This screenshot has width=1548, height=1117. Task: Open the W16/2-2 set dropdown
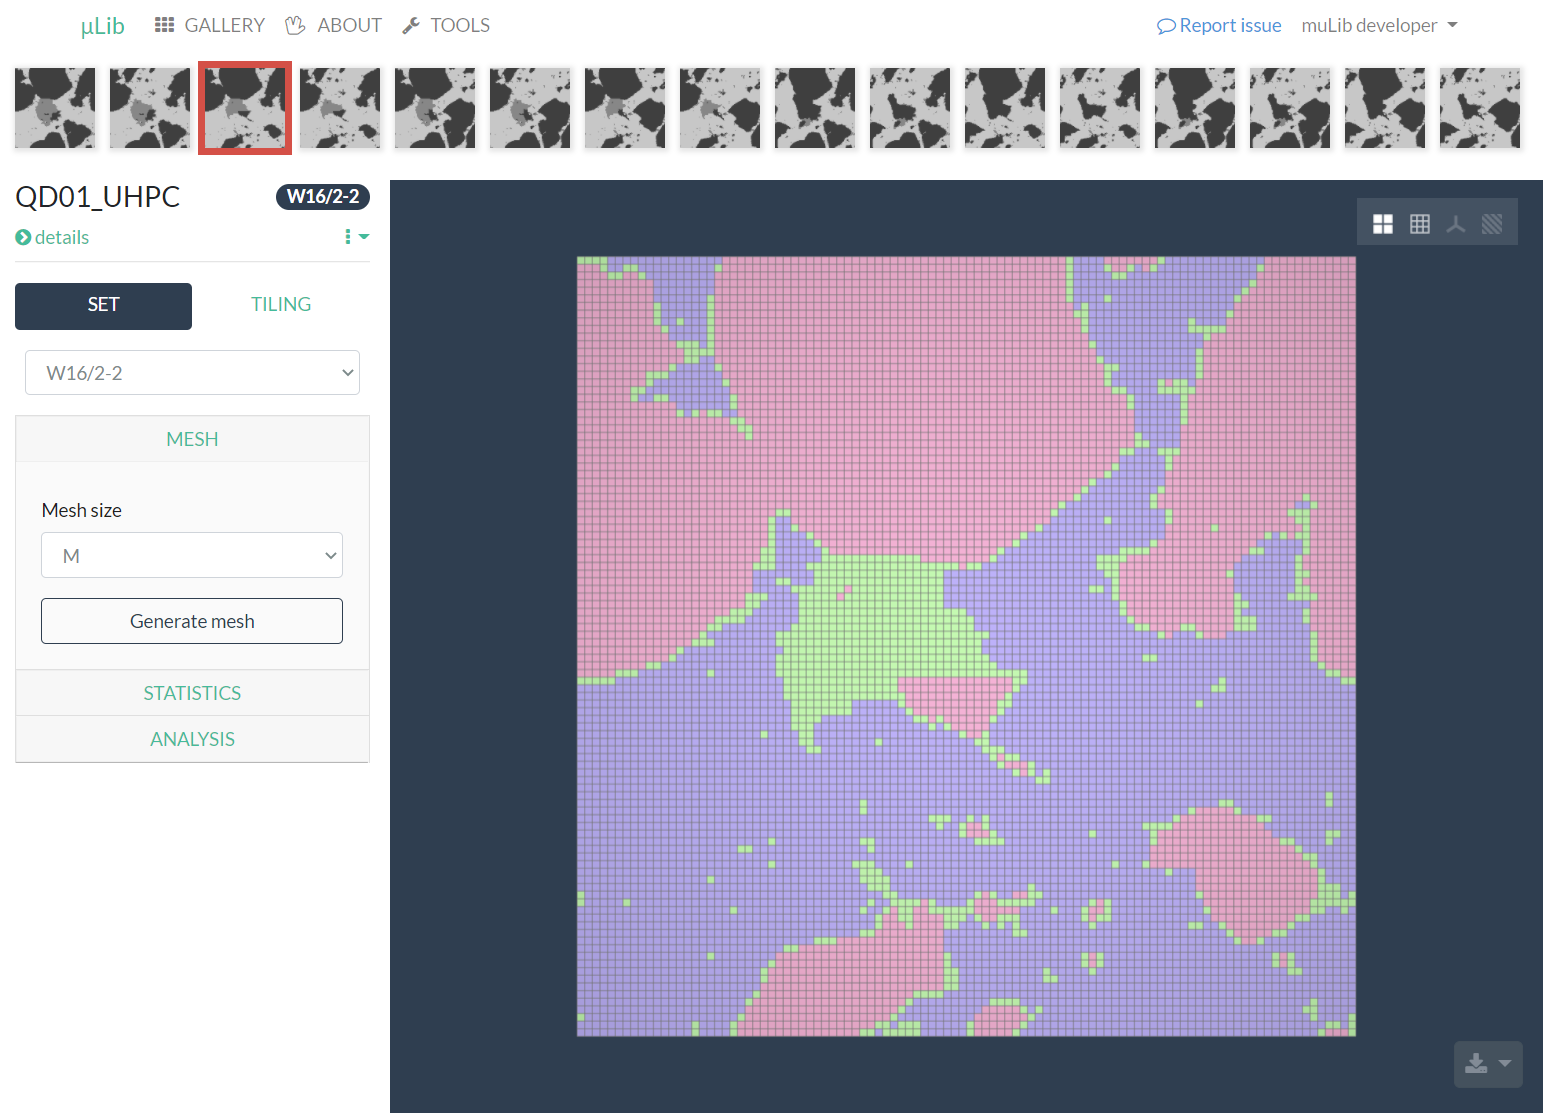click(x=192, y=373)
